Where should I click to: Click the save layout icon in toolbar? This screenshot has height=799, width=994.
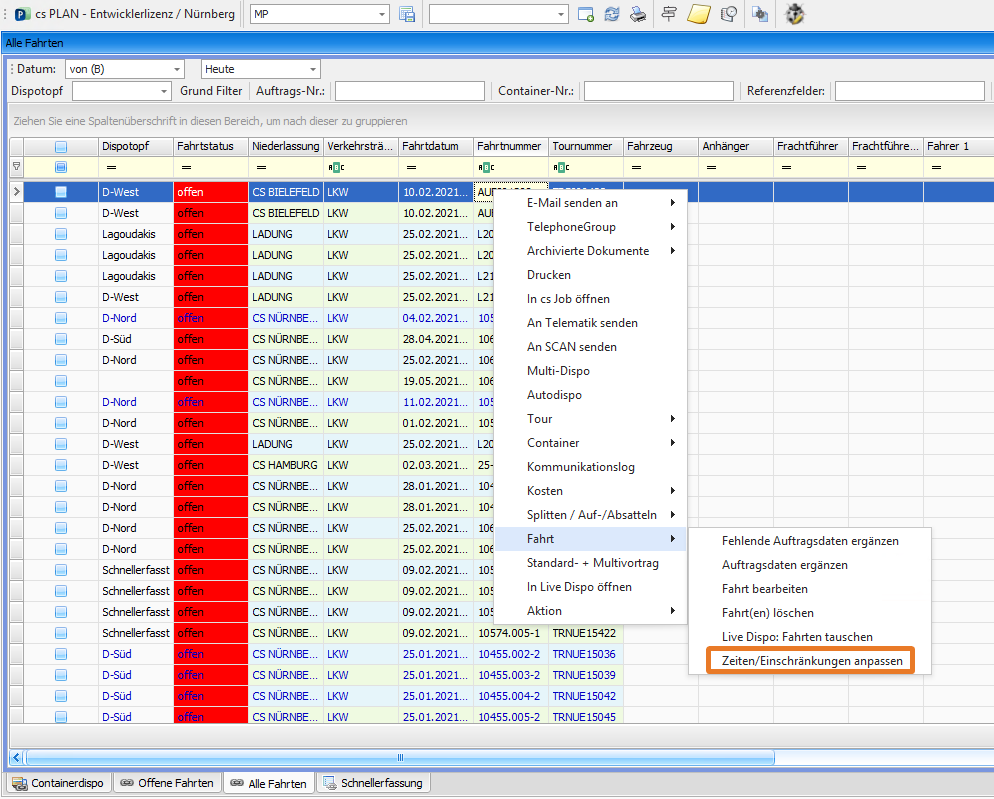[x=407, y=14]
